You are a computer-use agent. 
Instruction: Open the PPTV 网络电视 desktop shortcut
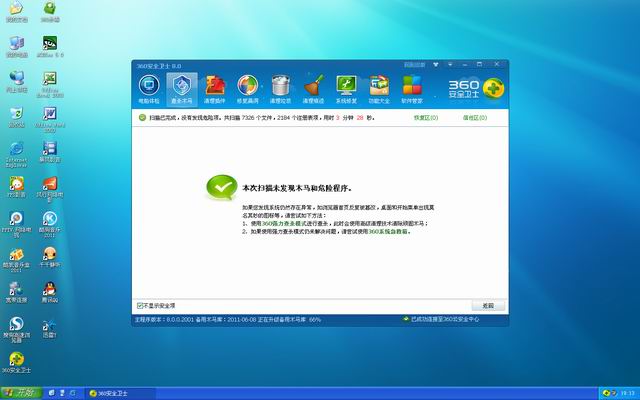point(17,224)
